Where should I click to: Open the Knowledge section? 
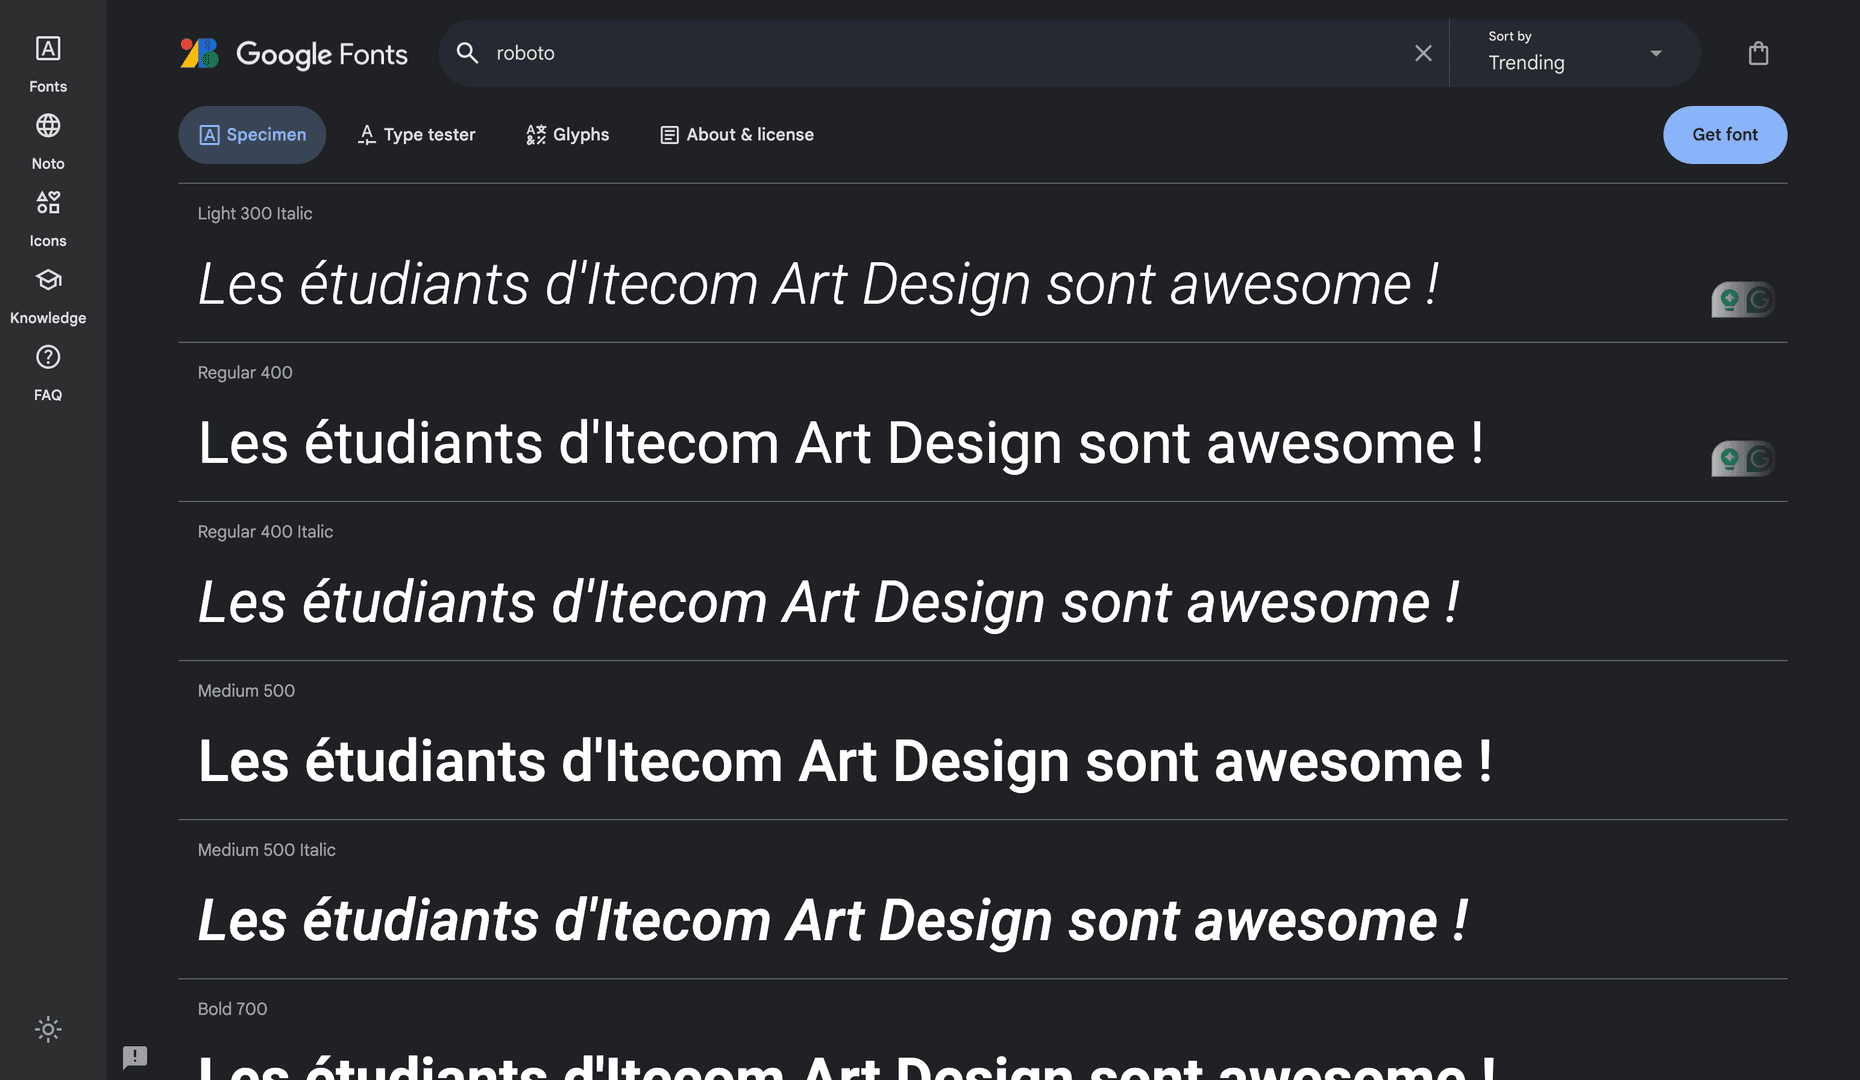coord(48,296)
